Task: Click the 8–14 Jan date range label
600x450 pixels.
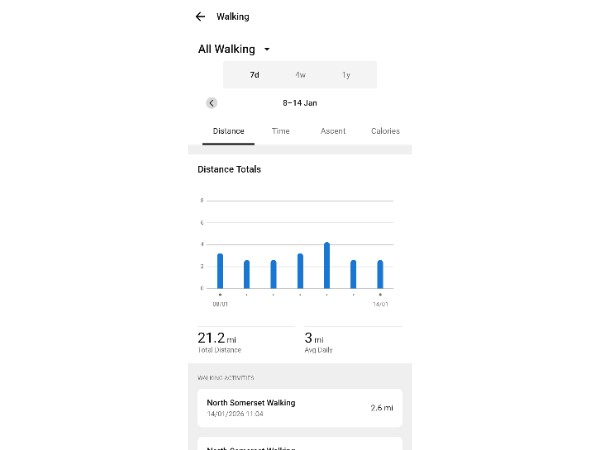Action: coord(300,103)
